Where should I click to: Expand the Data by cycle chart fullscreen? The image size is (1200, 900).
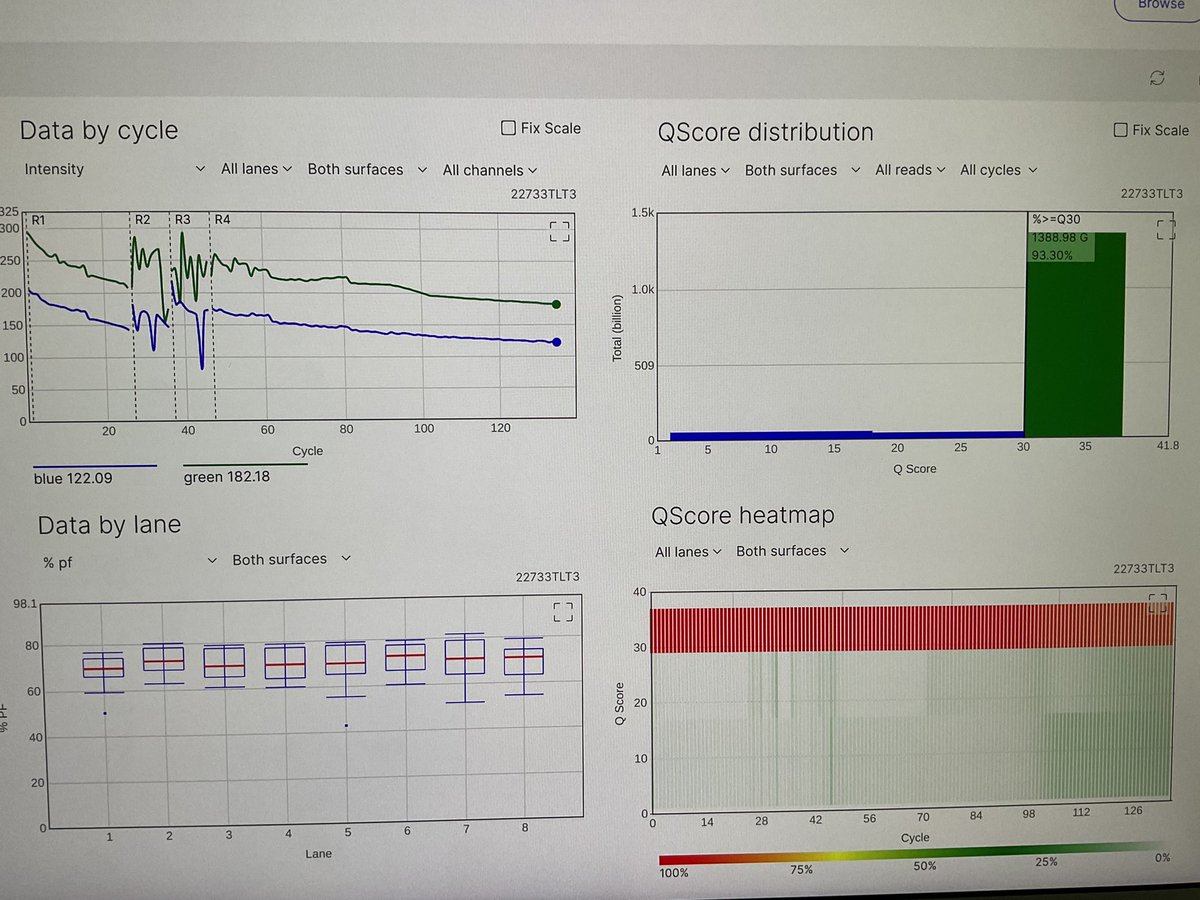click(x=560, y=232)
